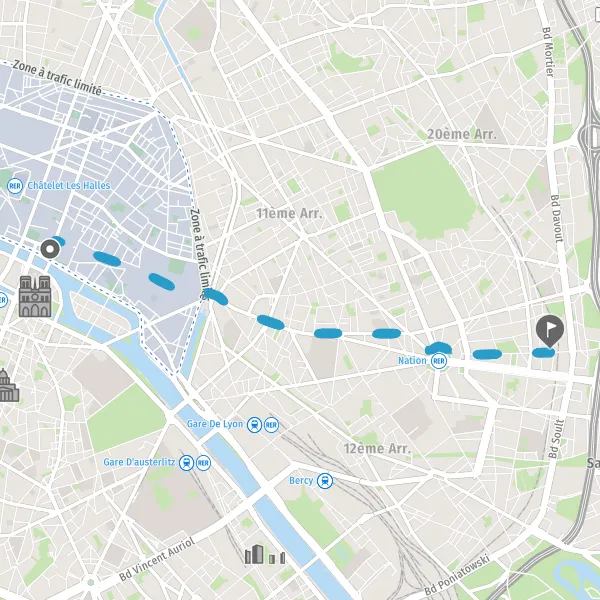This screenshot has height=600, width=600.
Task: Click the Bd Poniatowski street label
Action: click(457, 575)
